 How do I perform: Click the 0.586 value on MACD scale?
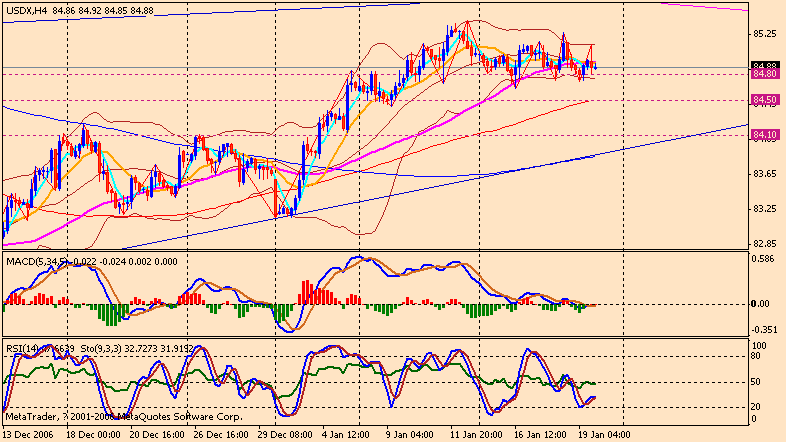tap(765, 259)
